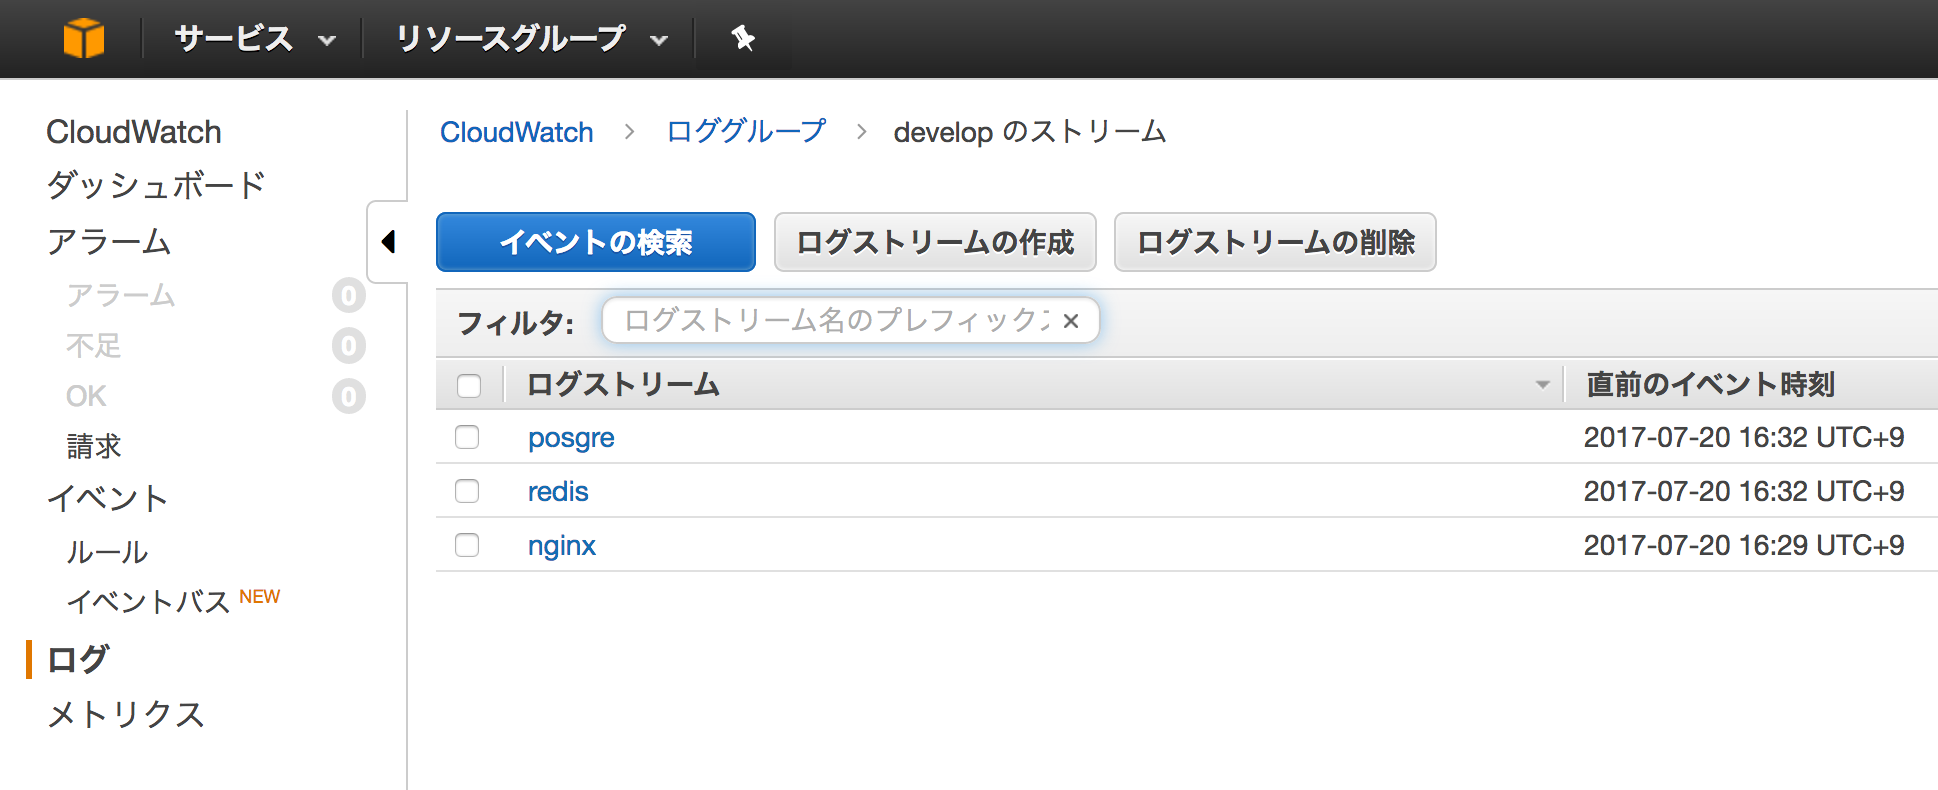Open the サービス dropdown menu
Screen dimensions: 1938x790
[x=254, y=39]
